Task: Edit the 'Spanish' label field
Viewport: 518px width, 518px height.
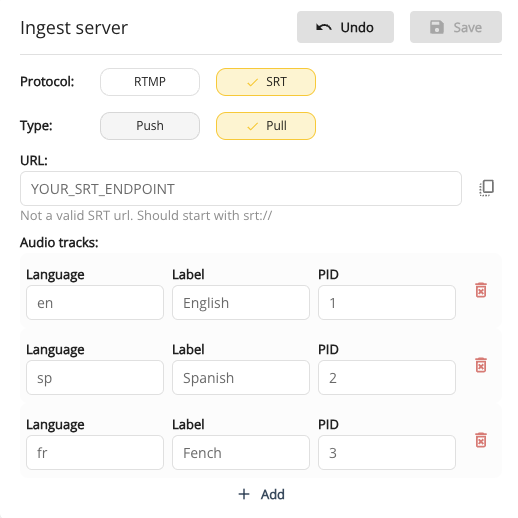Action: click(x=241, y=378)
